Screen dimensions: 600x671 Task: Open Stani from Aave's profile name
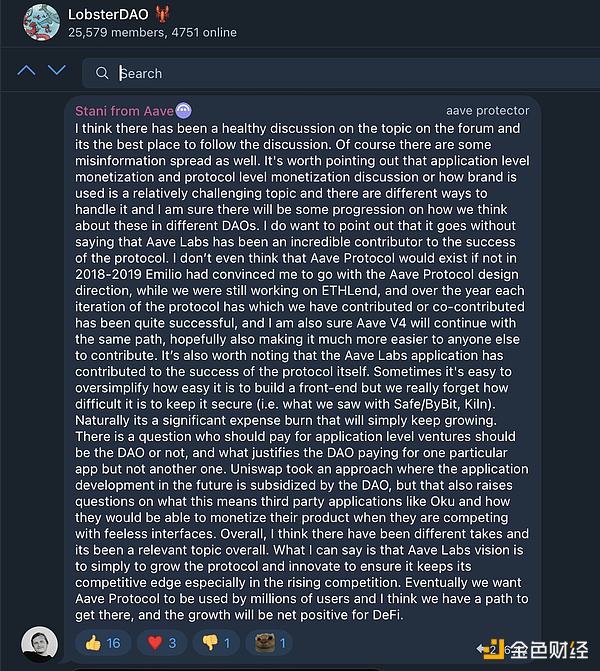tap(124, 111)
